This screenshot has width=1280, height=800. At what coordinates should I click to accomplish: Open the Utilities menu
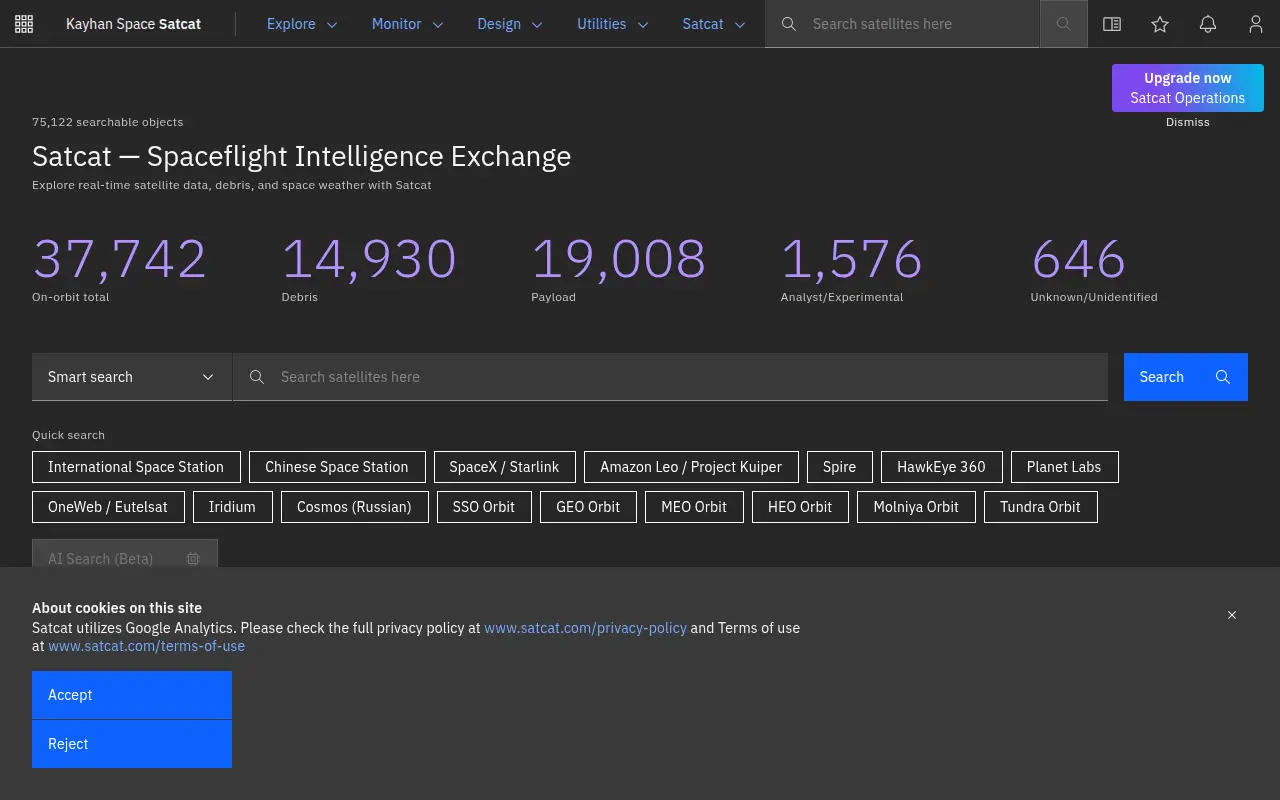pos(612,24)
